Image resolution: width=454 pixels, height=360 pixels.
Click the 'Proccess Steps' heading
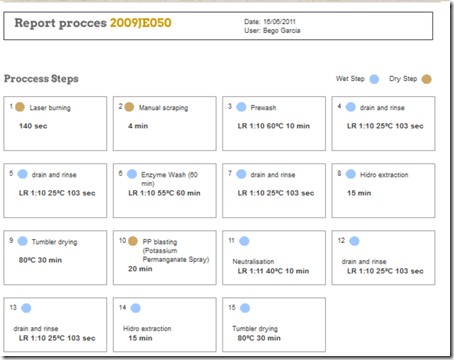tap(41, 79)
